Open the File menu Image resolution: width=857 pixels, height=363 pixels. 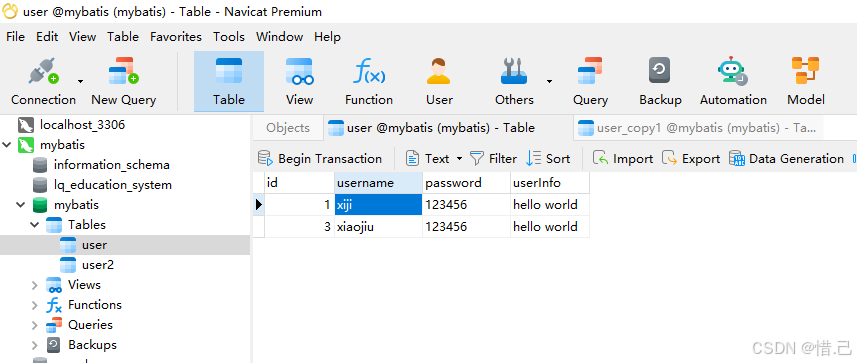pyautogui.click(x=15, y=37)
